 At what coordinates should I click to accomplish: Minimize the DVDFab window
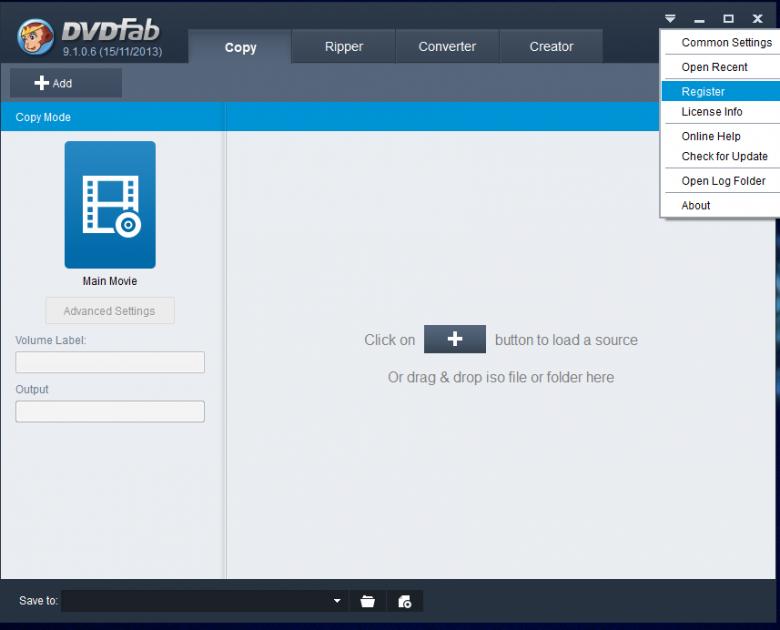[699, 19]
